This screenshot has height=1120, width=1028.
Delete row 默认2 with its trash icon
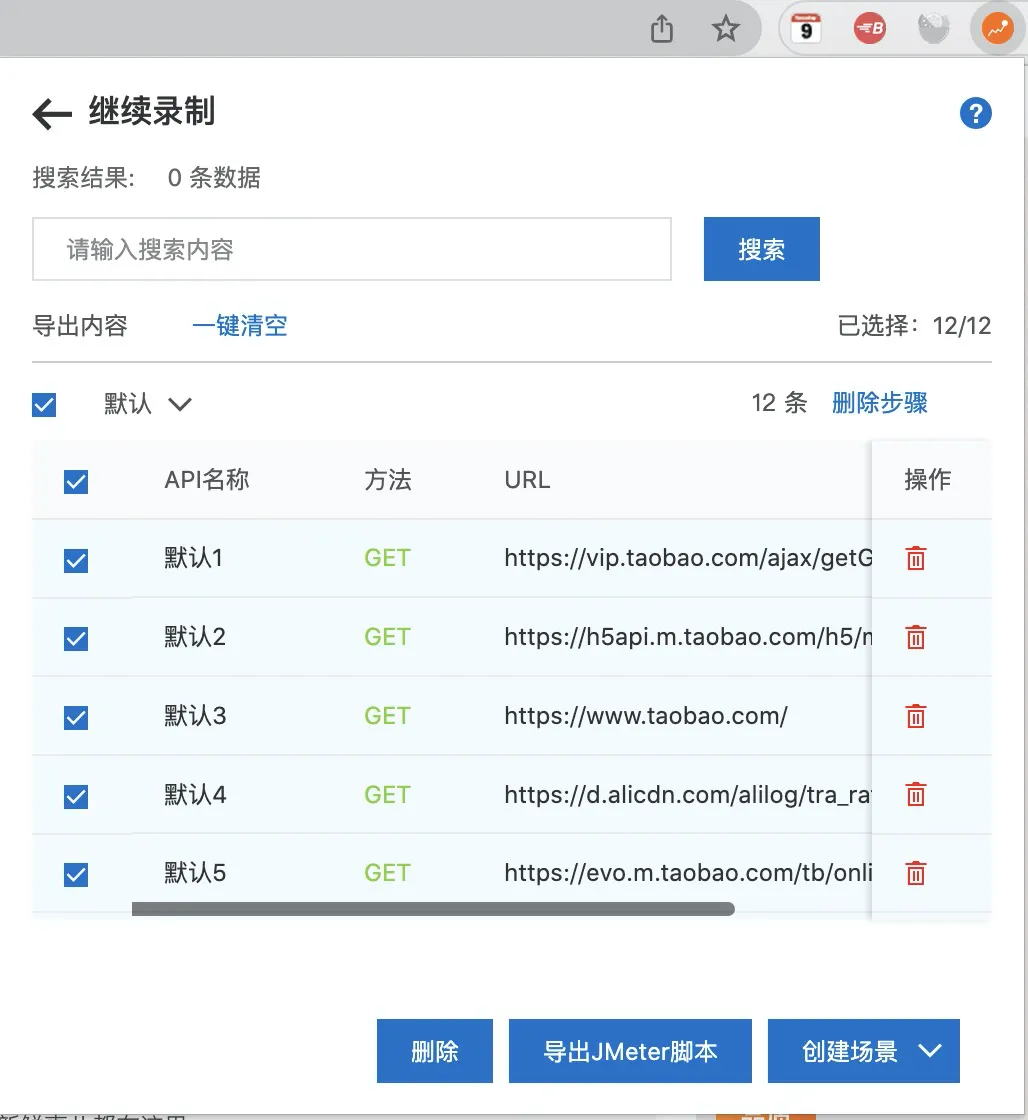(x=916, y=636)
